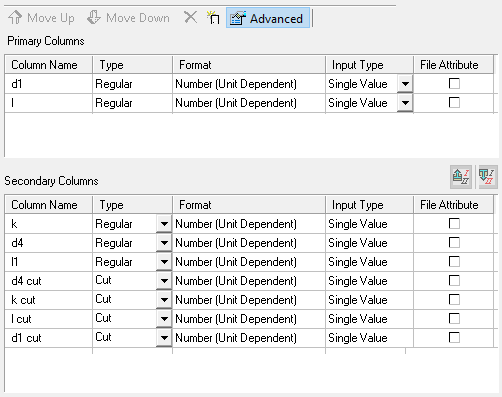
Task: Open Input Type dropdown for l primary row
Action: click(405, 103)
